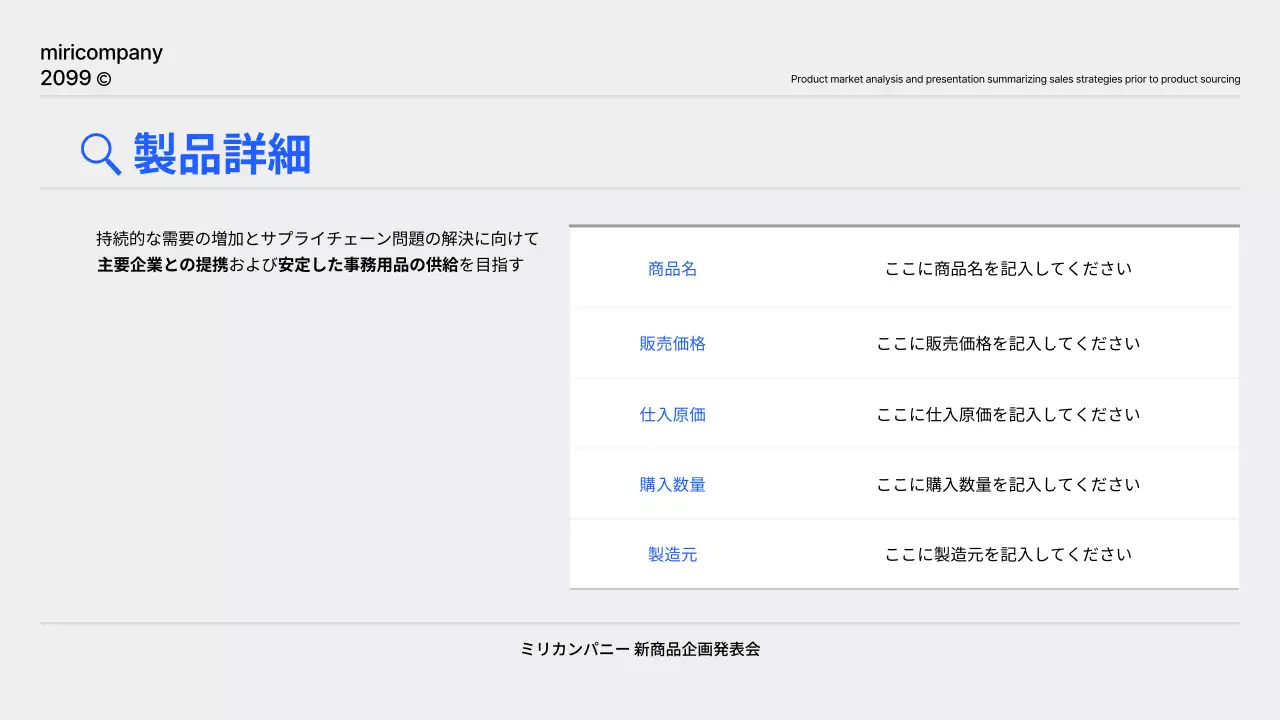Select the 仕入原価 placeholder input field

1008,414
